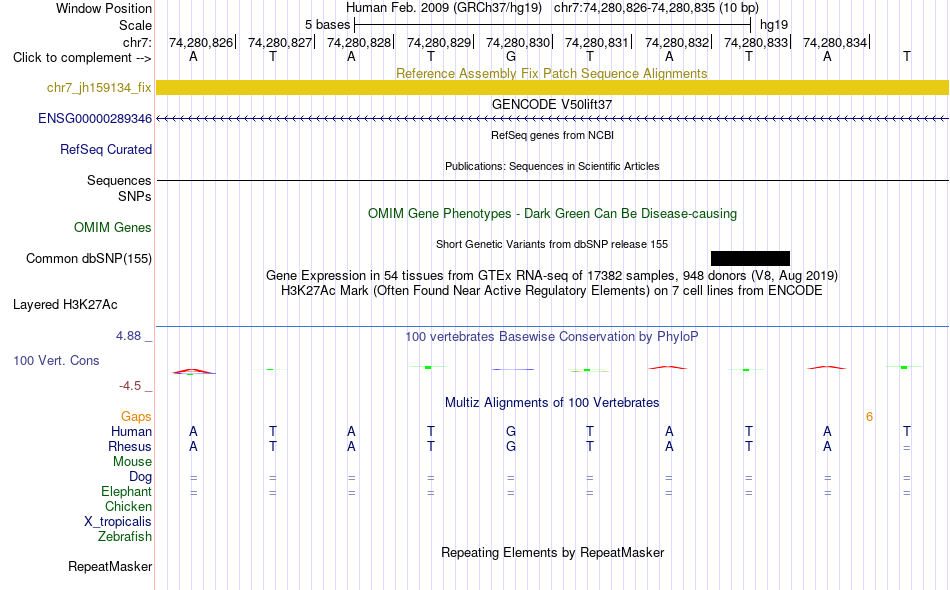Select the black dbSNP variant block

750,259
